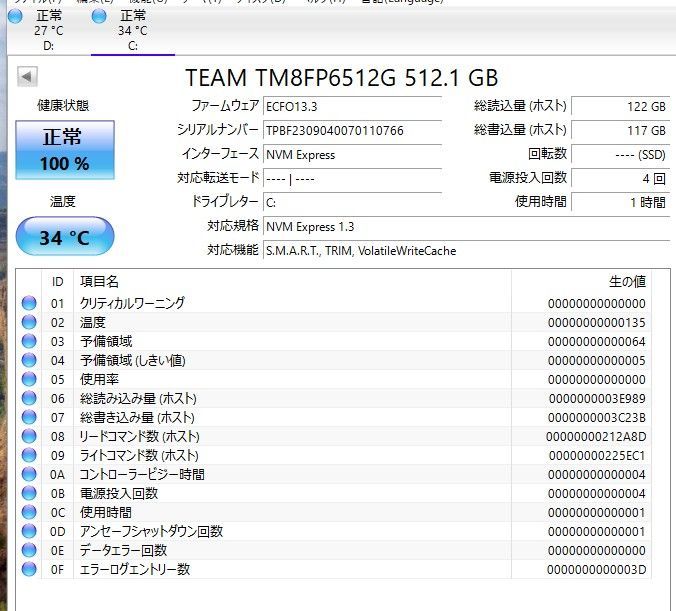Click the status orb for row 0B 電源投入回数
The image size is (676, 611).
pos(29,493)
